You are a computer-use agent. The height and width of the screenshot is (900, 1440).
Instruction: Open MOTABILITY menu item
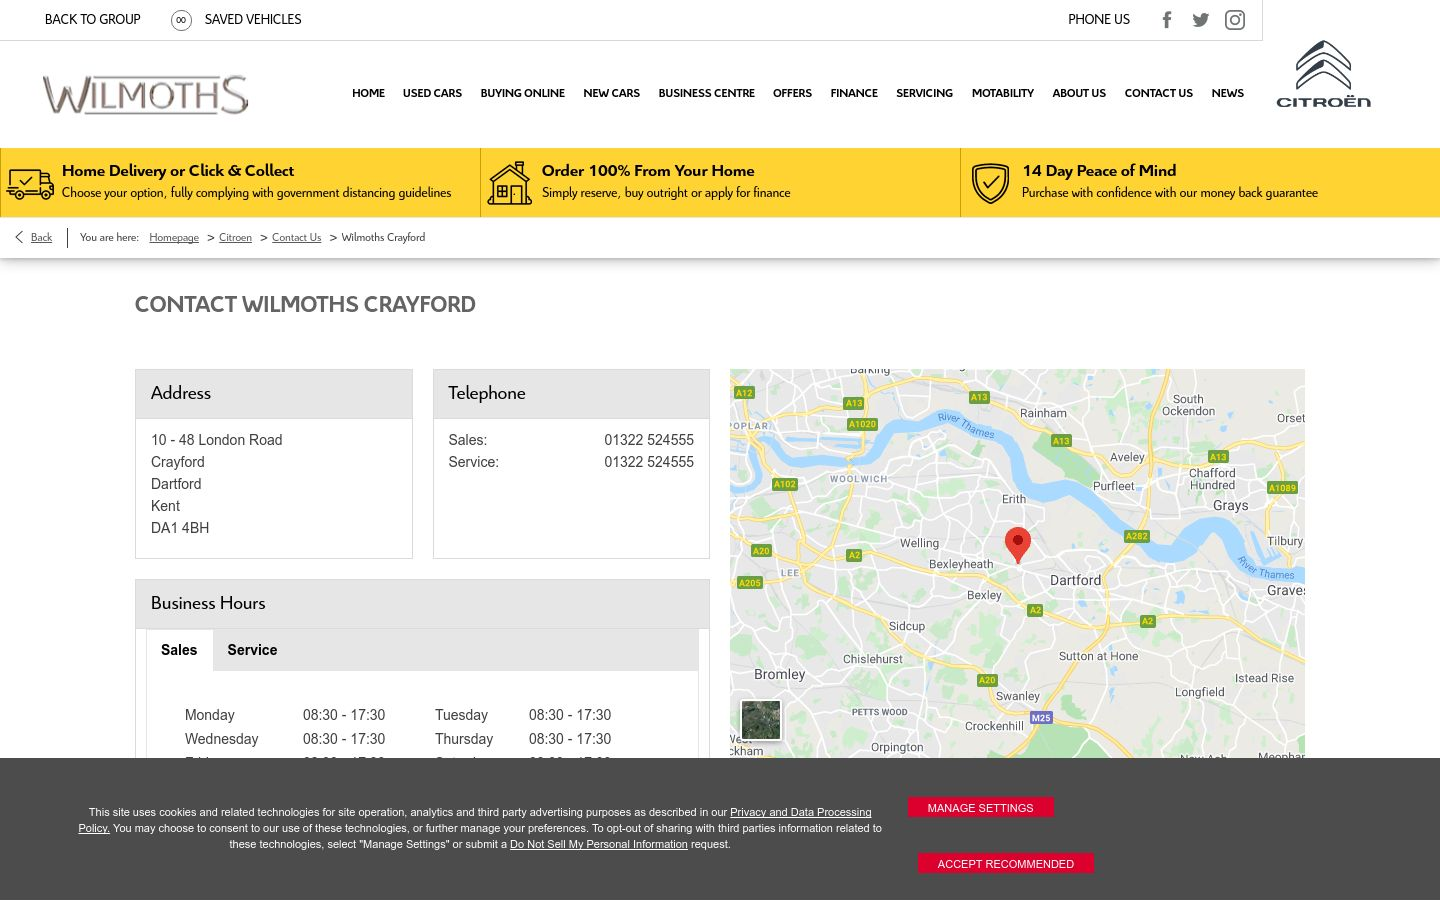pos(1002,93)
